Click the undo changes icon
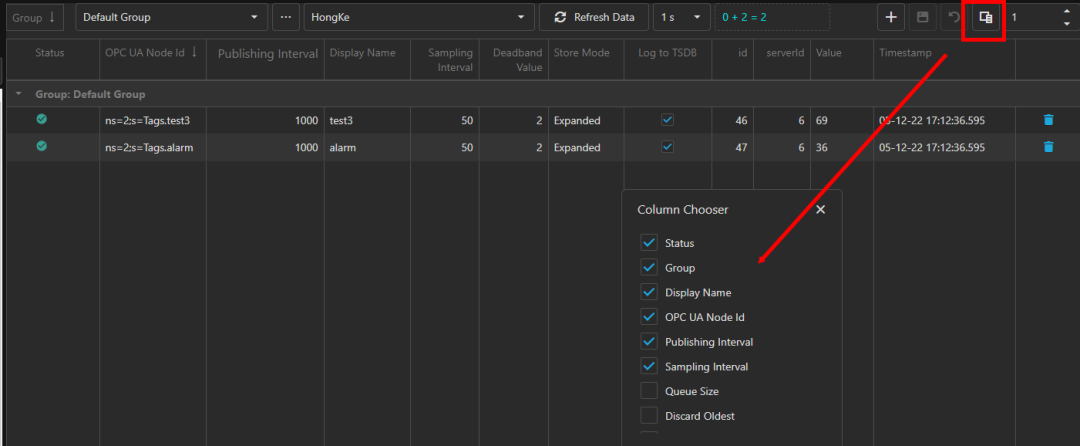1080x446 pixels. (953, 17)
